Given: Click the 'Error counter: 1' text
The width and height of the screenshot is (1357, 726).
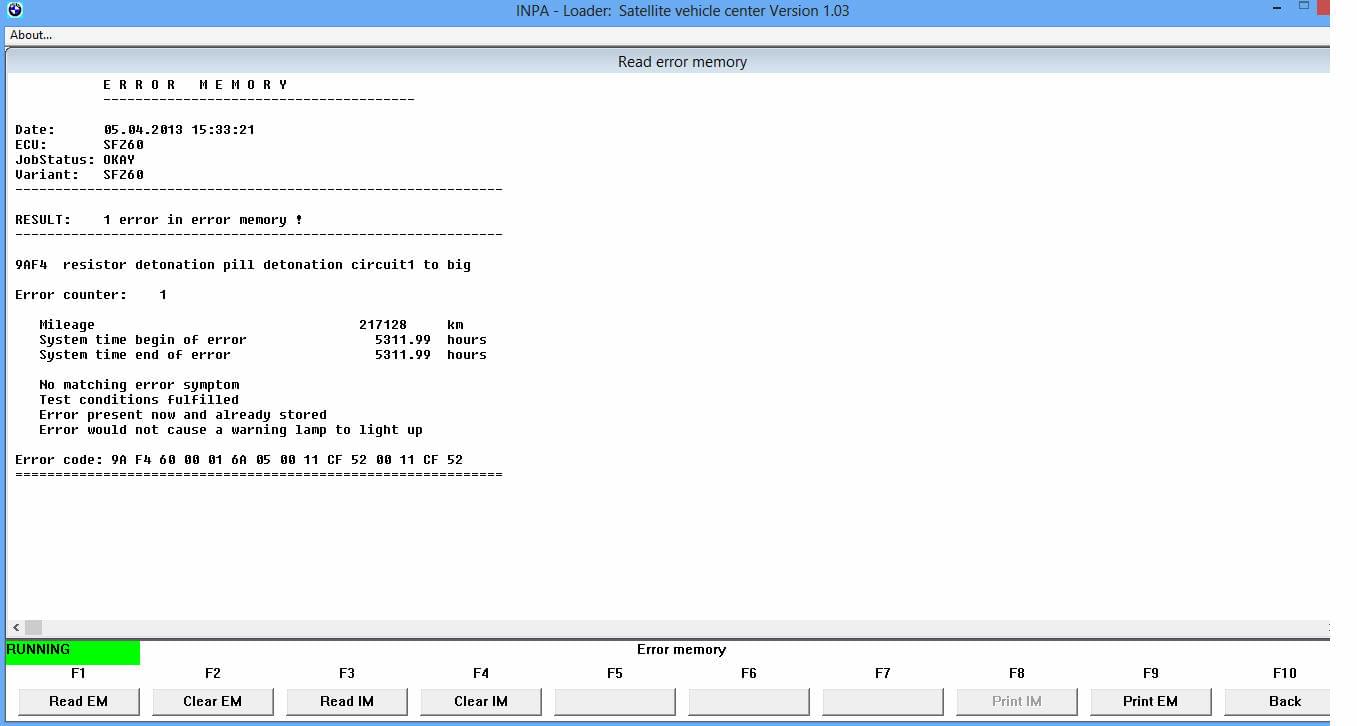Looking at the screenshot, I should click(91, 295).
